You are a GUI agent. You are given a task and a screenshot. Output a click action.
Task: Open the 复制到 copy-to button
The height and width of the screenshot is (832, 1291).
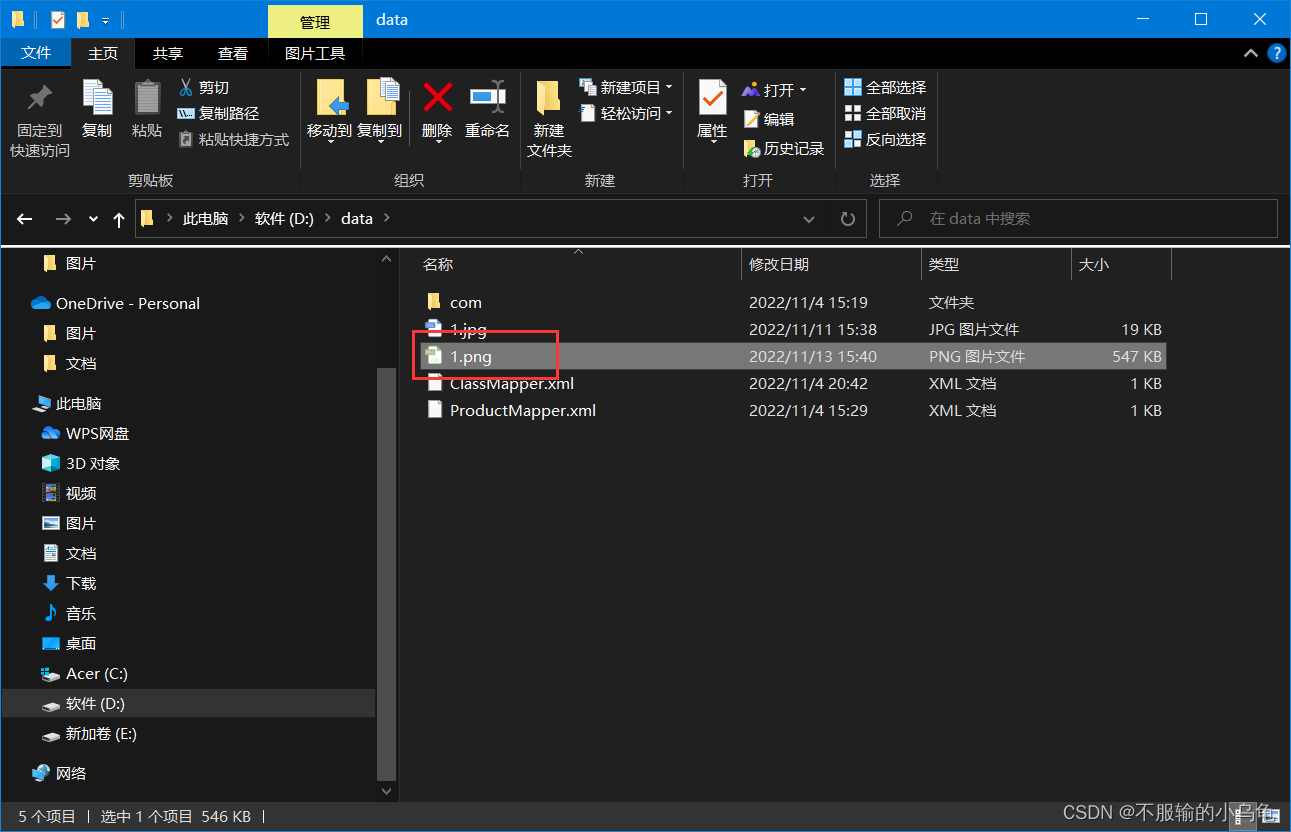[379, 110]
